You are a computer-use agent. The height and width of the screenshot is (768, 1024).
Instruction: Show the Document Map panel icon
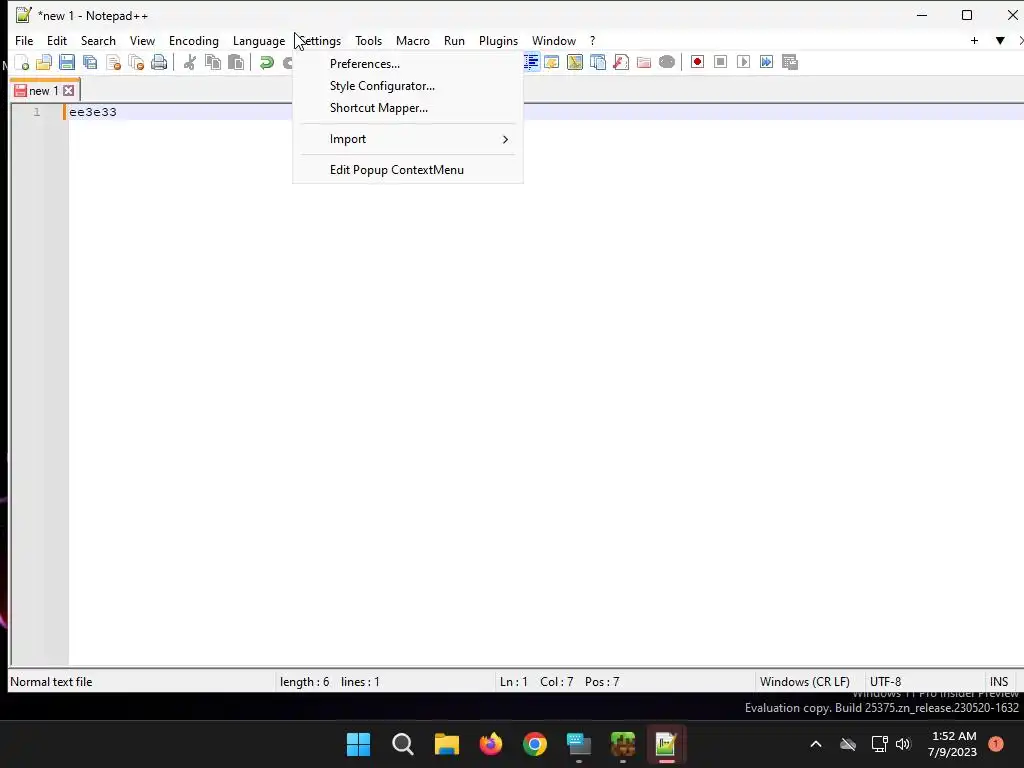[575, 62]
